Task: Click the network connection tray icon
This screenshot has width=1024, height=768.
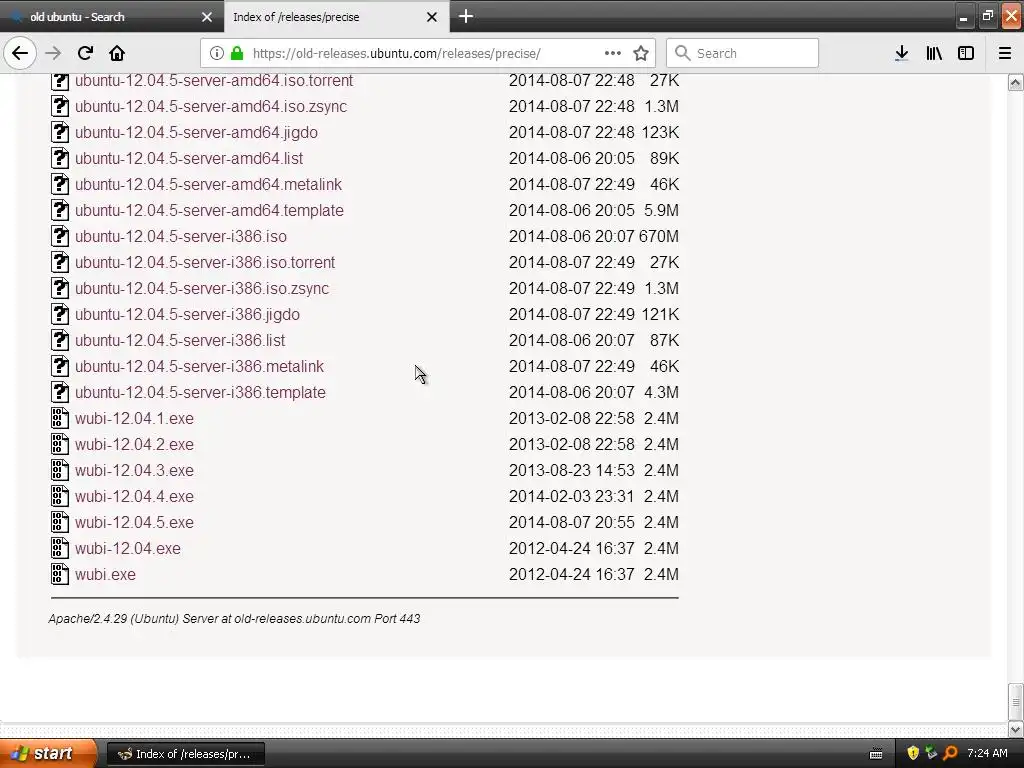Action: pos(931,754)
